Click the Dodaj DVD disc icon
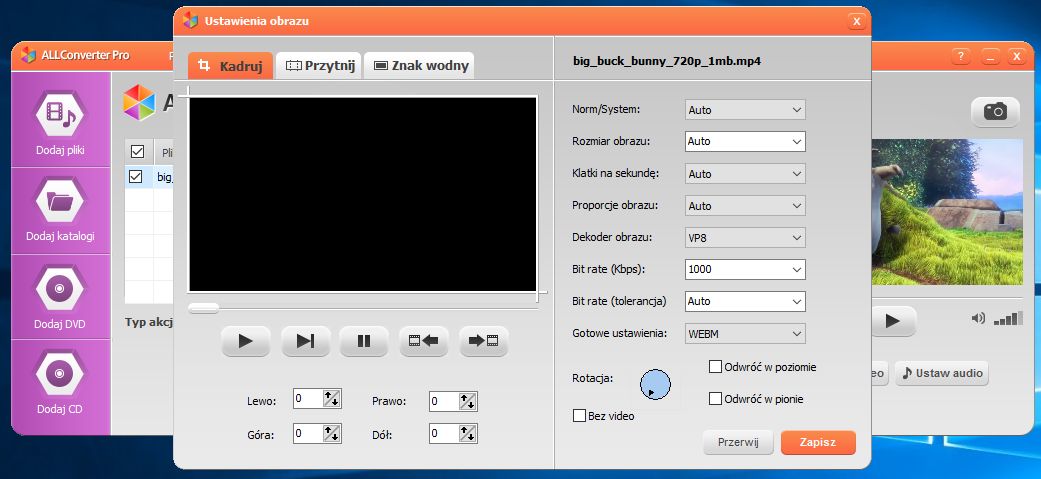Viewport: 1041px width, 479px height. click(60, 288)
